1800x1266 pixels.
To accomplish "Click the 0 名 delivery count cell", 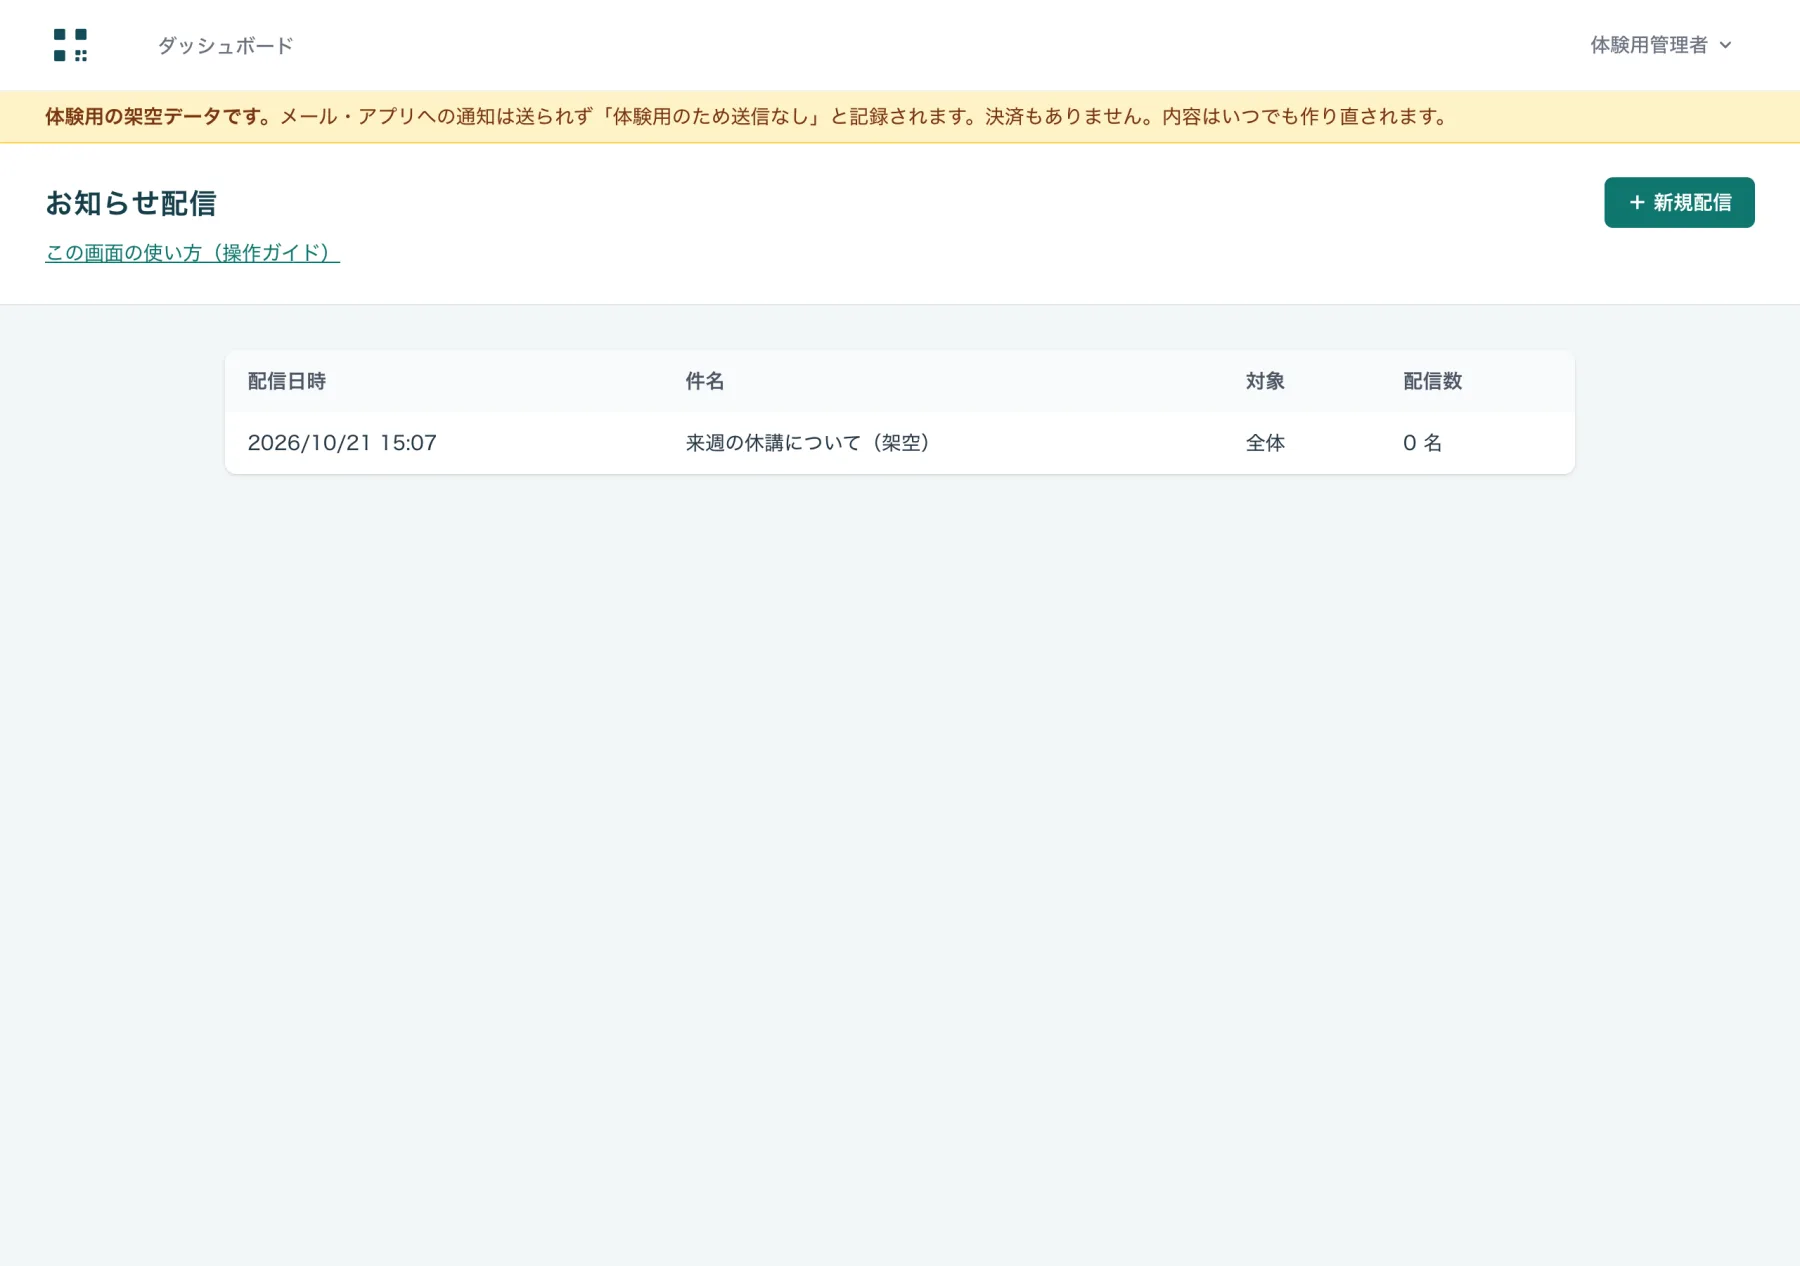I will 1422,443.
